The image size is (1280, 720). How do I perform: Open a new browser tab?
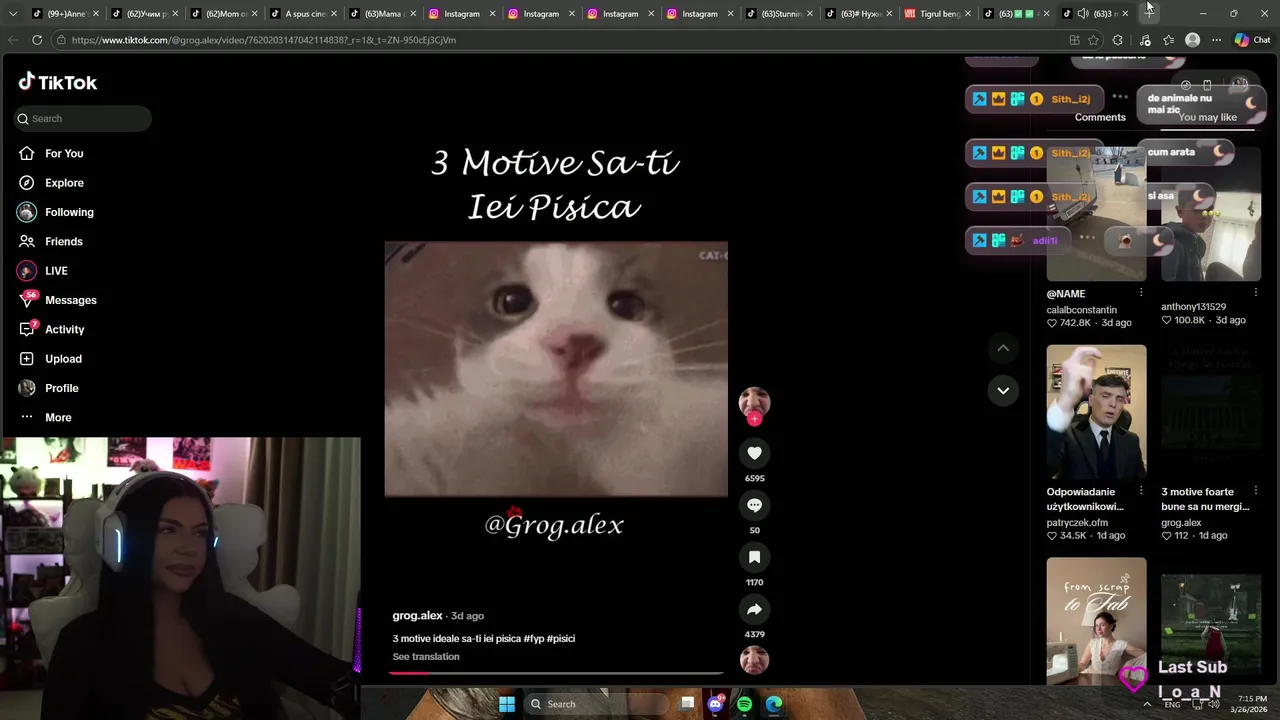coord(1149,13)
